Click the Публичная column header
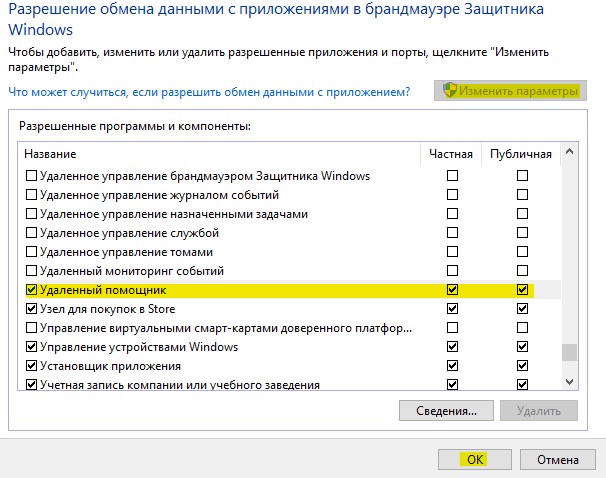The width and height of the screenshot is (606, 478). [521, 154]
